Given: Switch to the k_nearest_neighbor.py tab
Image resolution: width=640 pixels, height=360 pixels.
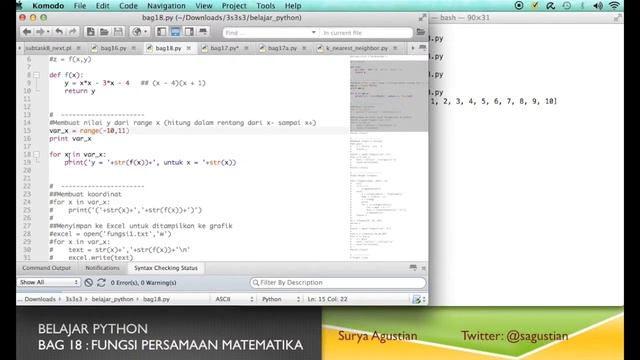Looking at the screenshot, I should (357, 48).
